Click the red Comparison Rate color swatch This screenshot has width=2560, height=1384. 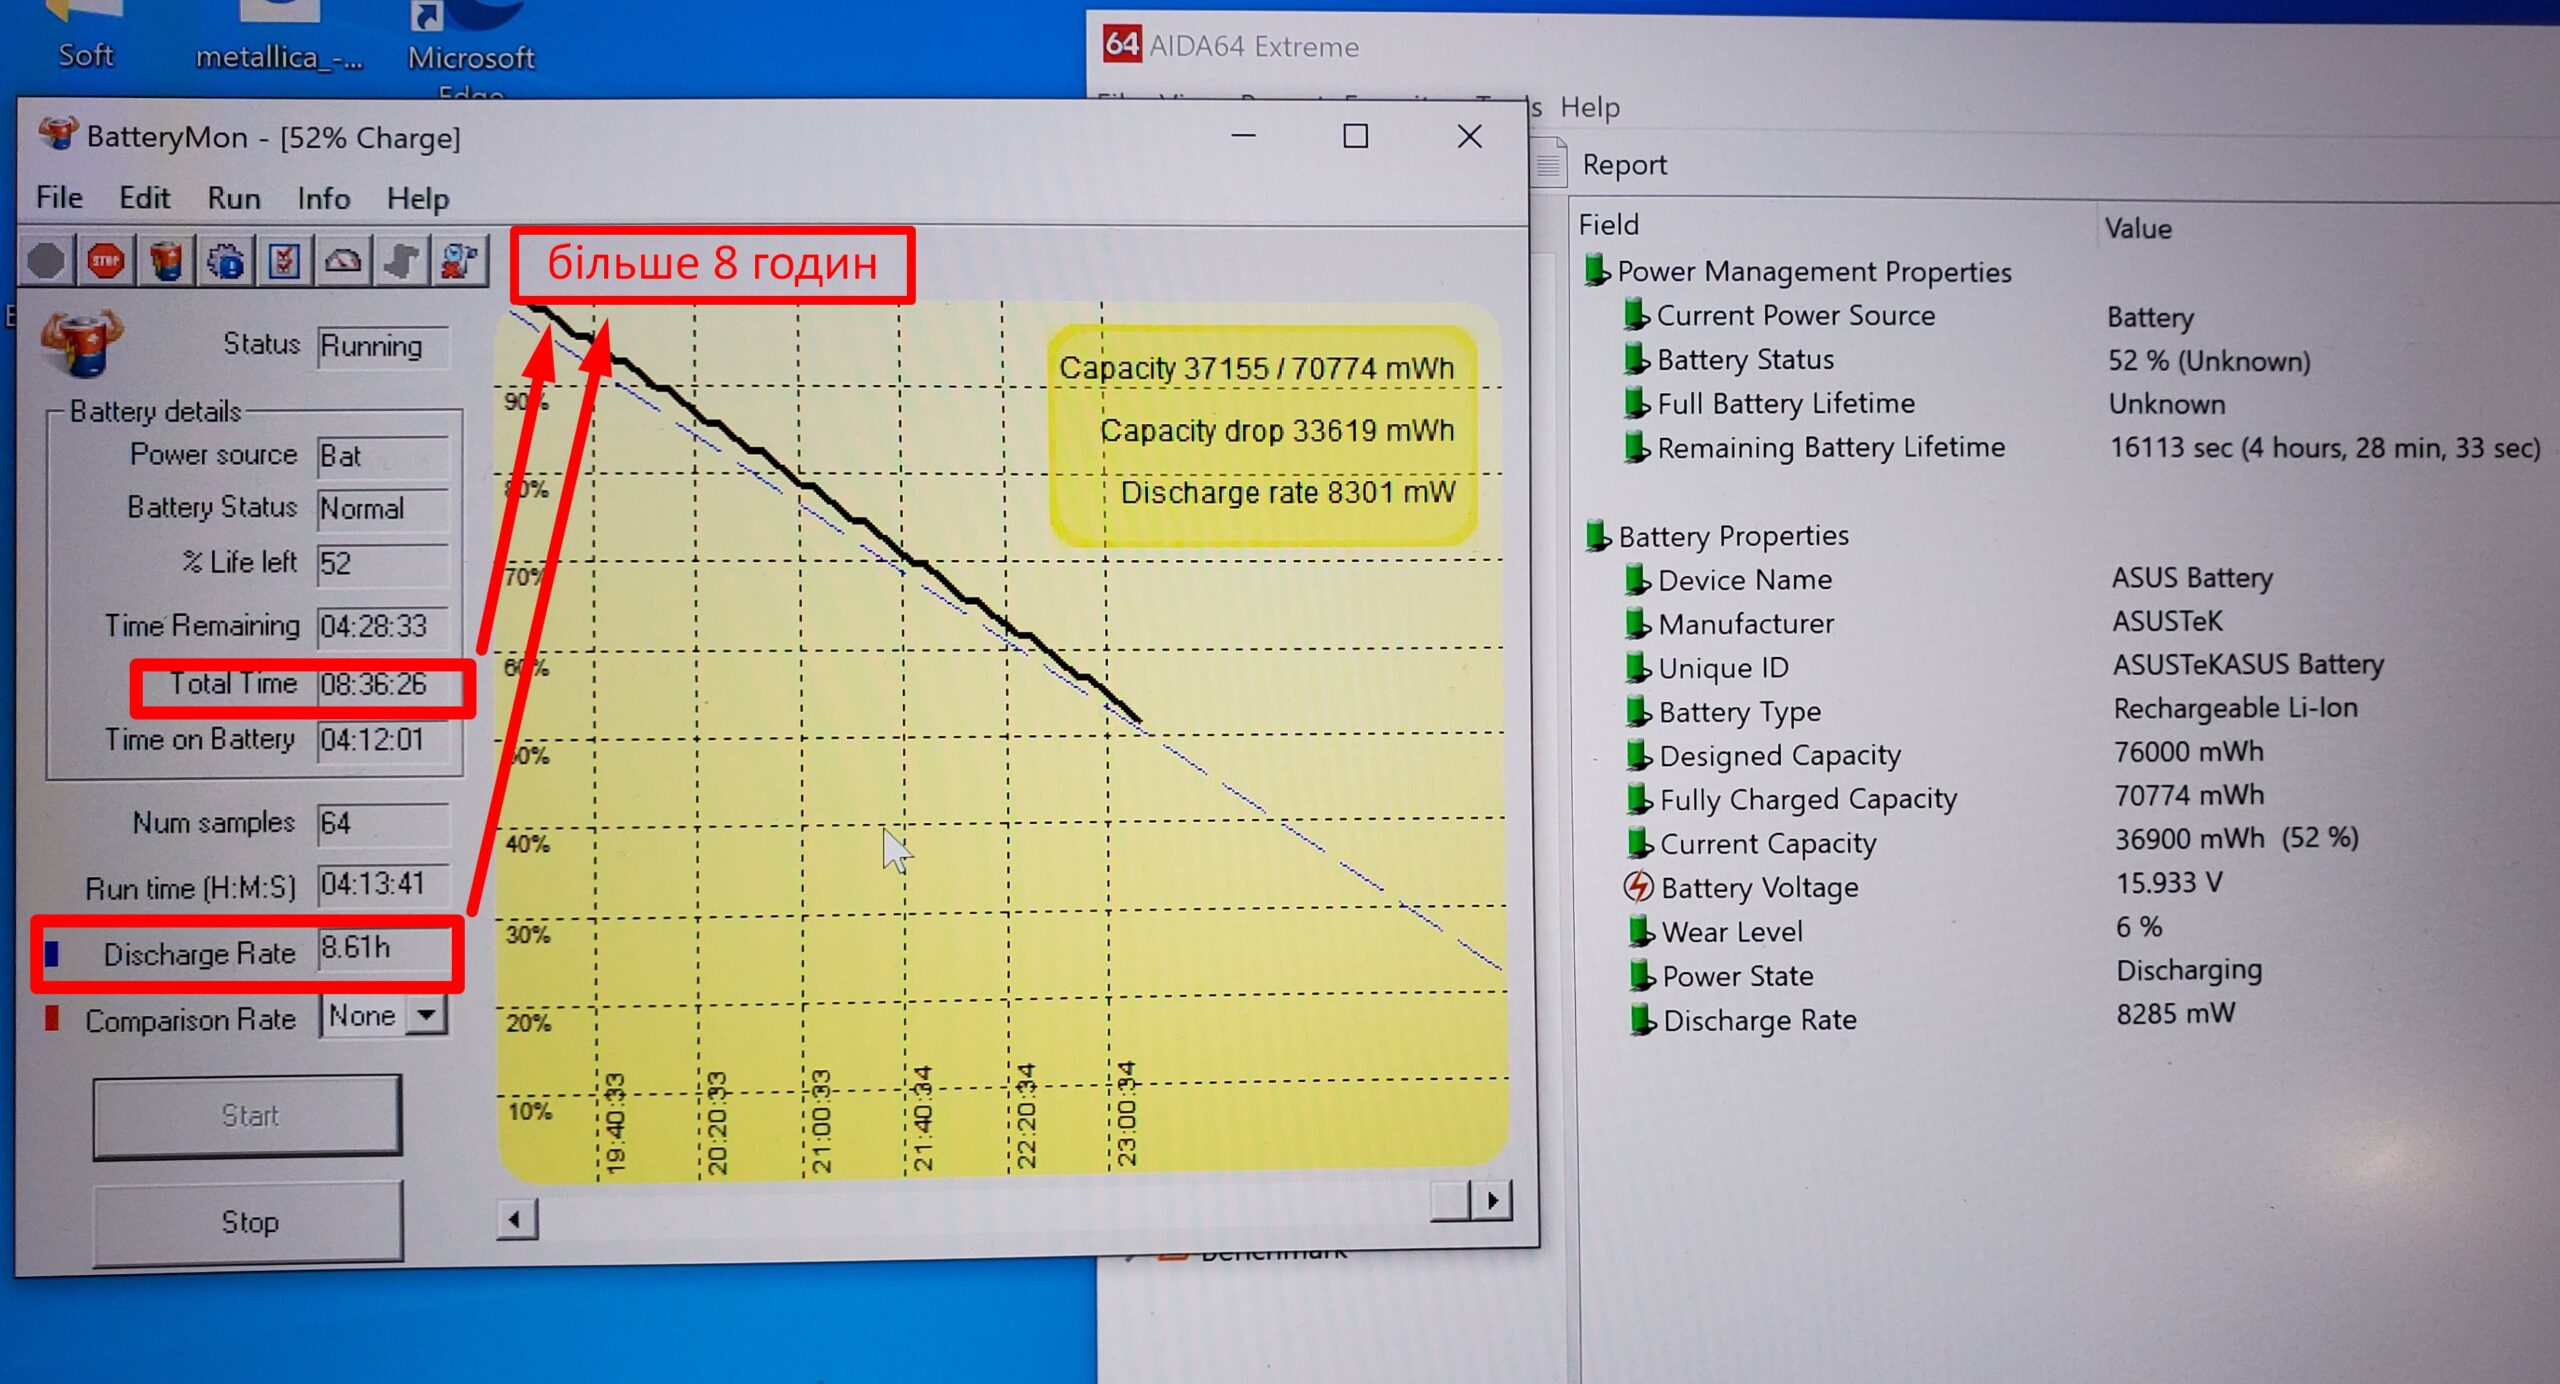(x=52, y=1019)
